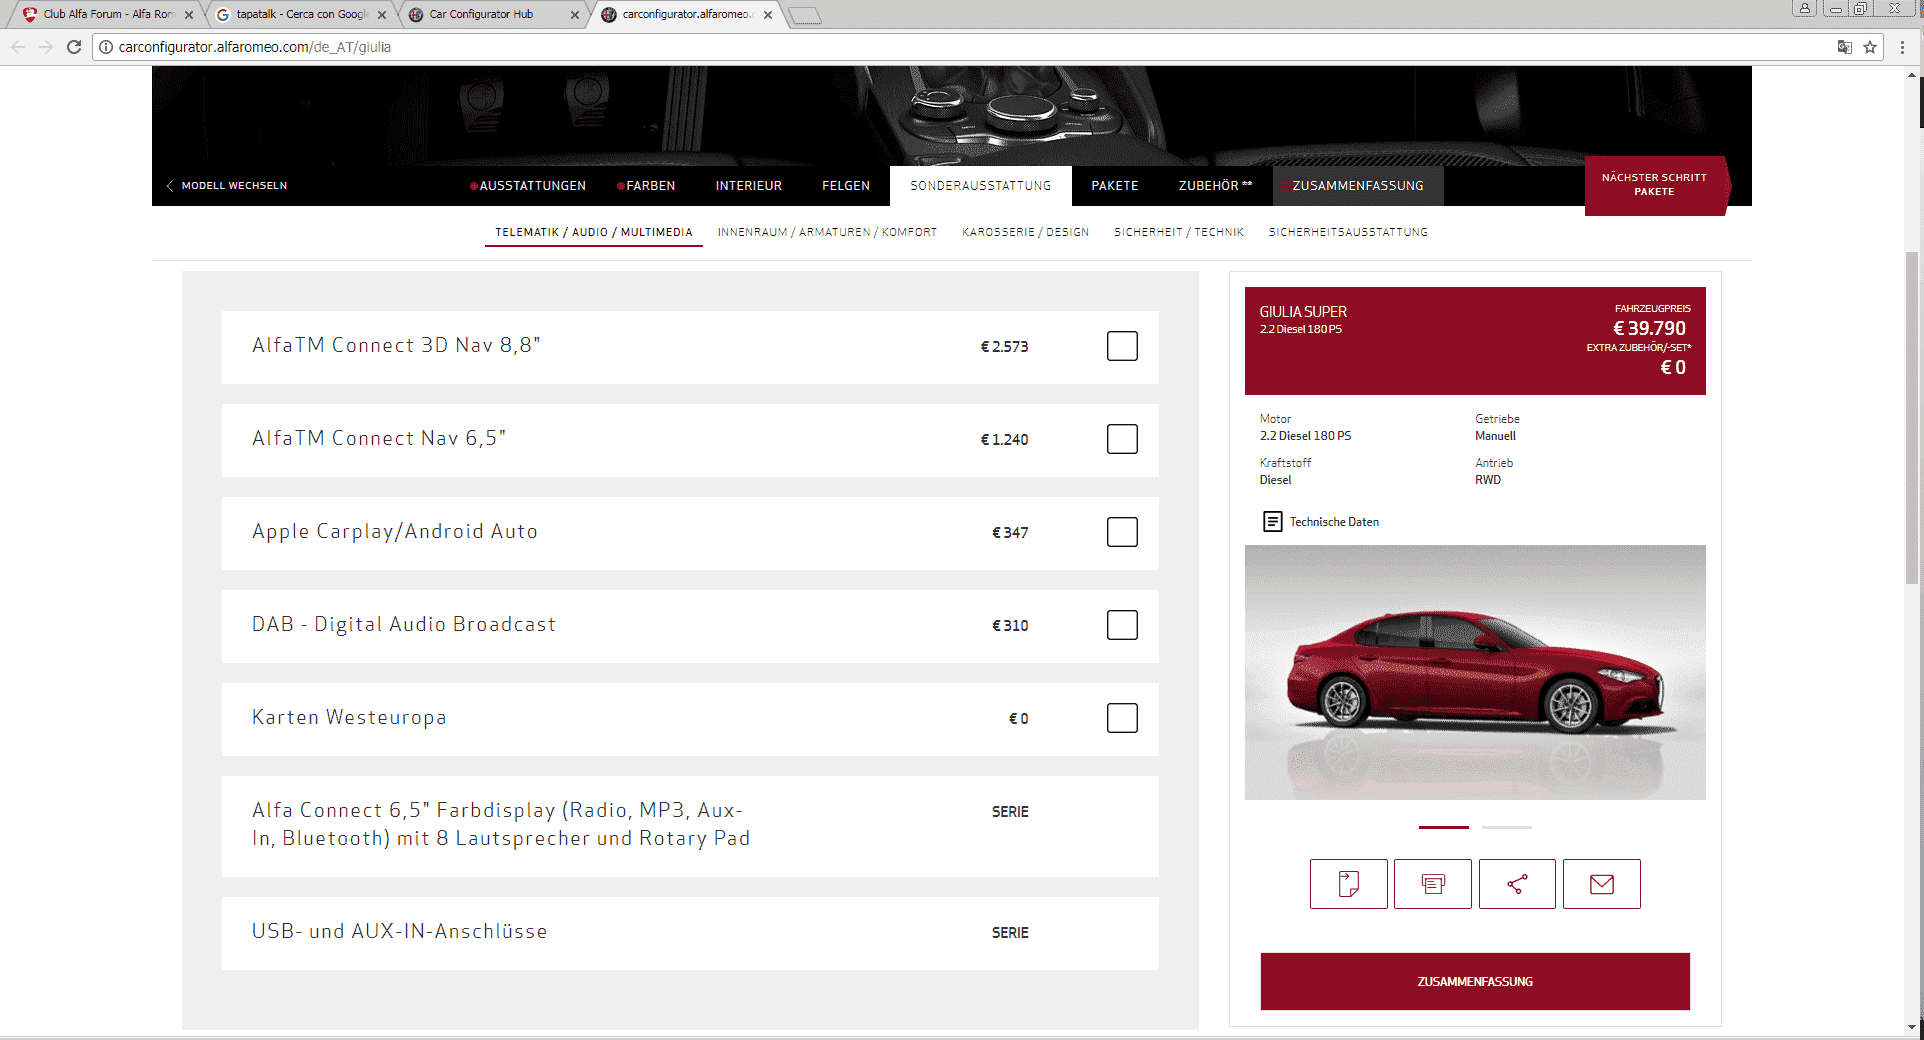Click the translate page icon in address bar
This screenshot has height=1040, width=1924.
[x=1845, y=47]
